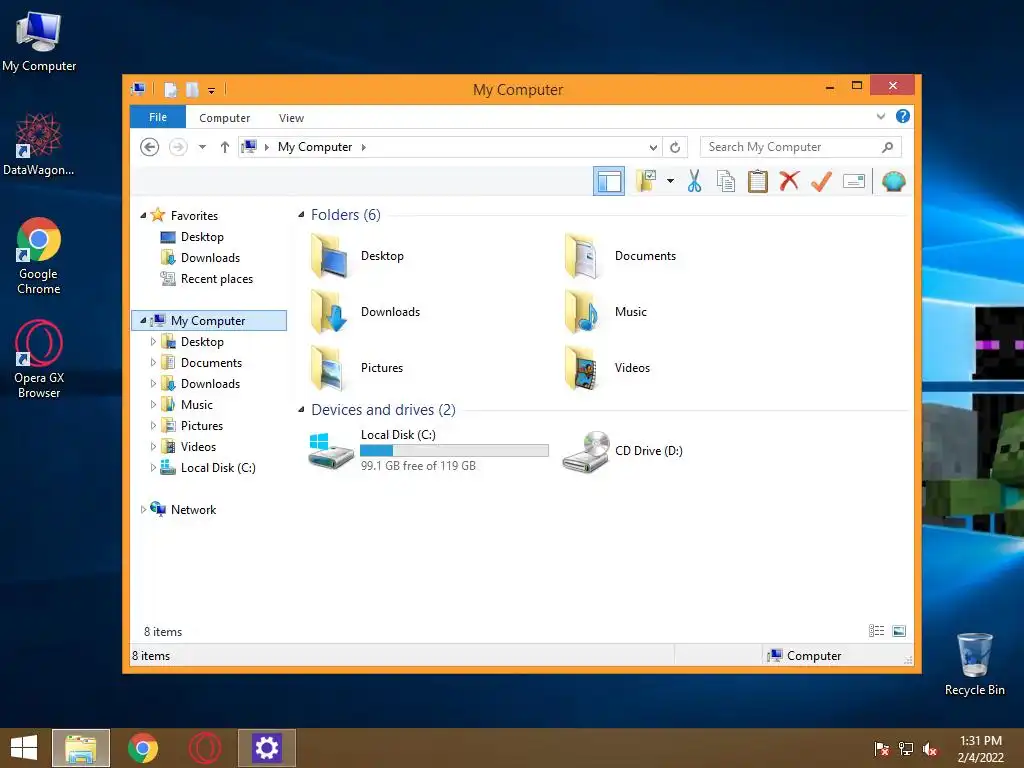1024x768 pixels.
Task: Open dropdown arrow next to folder options icon
Action: 670,181
